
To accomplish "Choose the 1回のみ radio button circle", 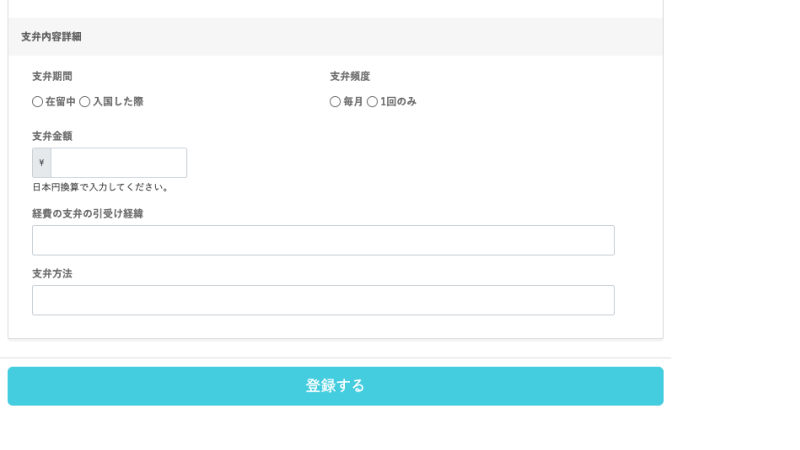I will point(372,102).
